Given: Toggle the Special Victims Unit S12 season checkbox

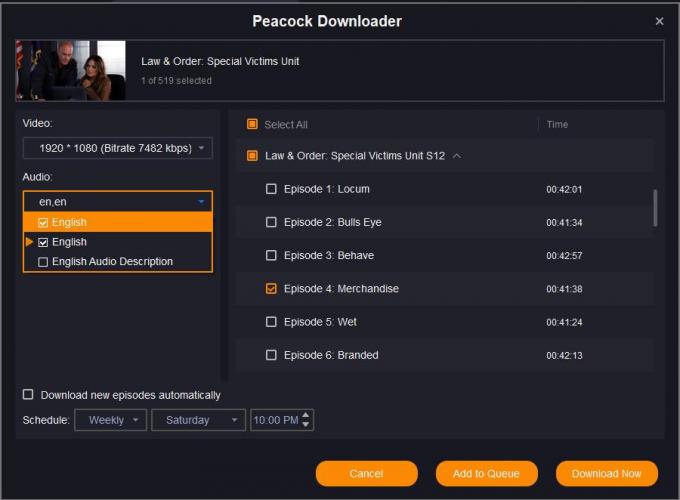Looking at the screenshot, I should click(252, 156).
